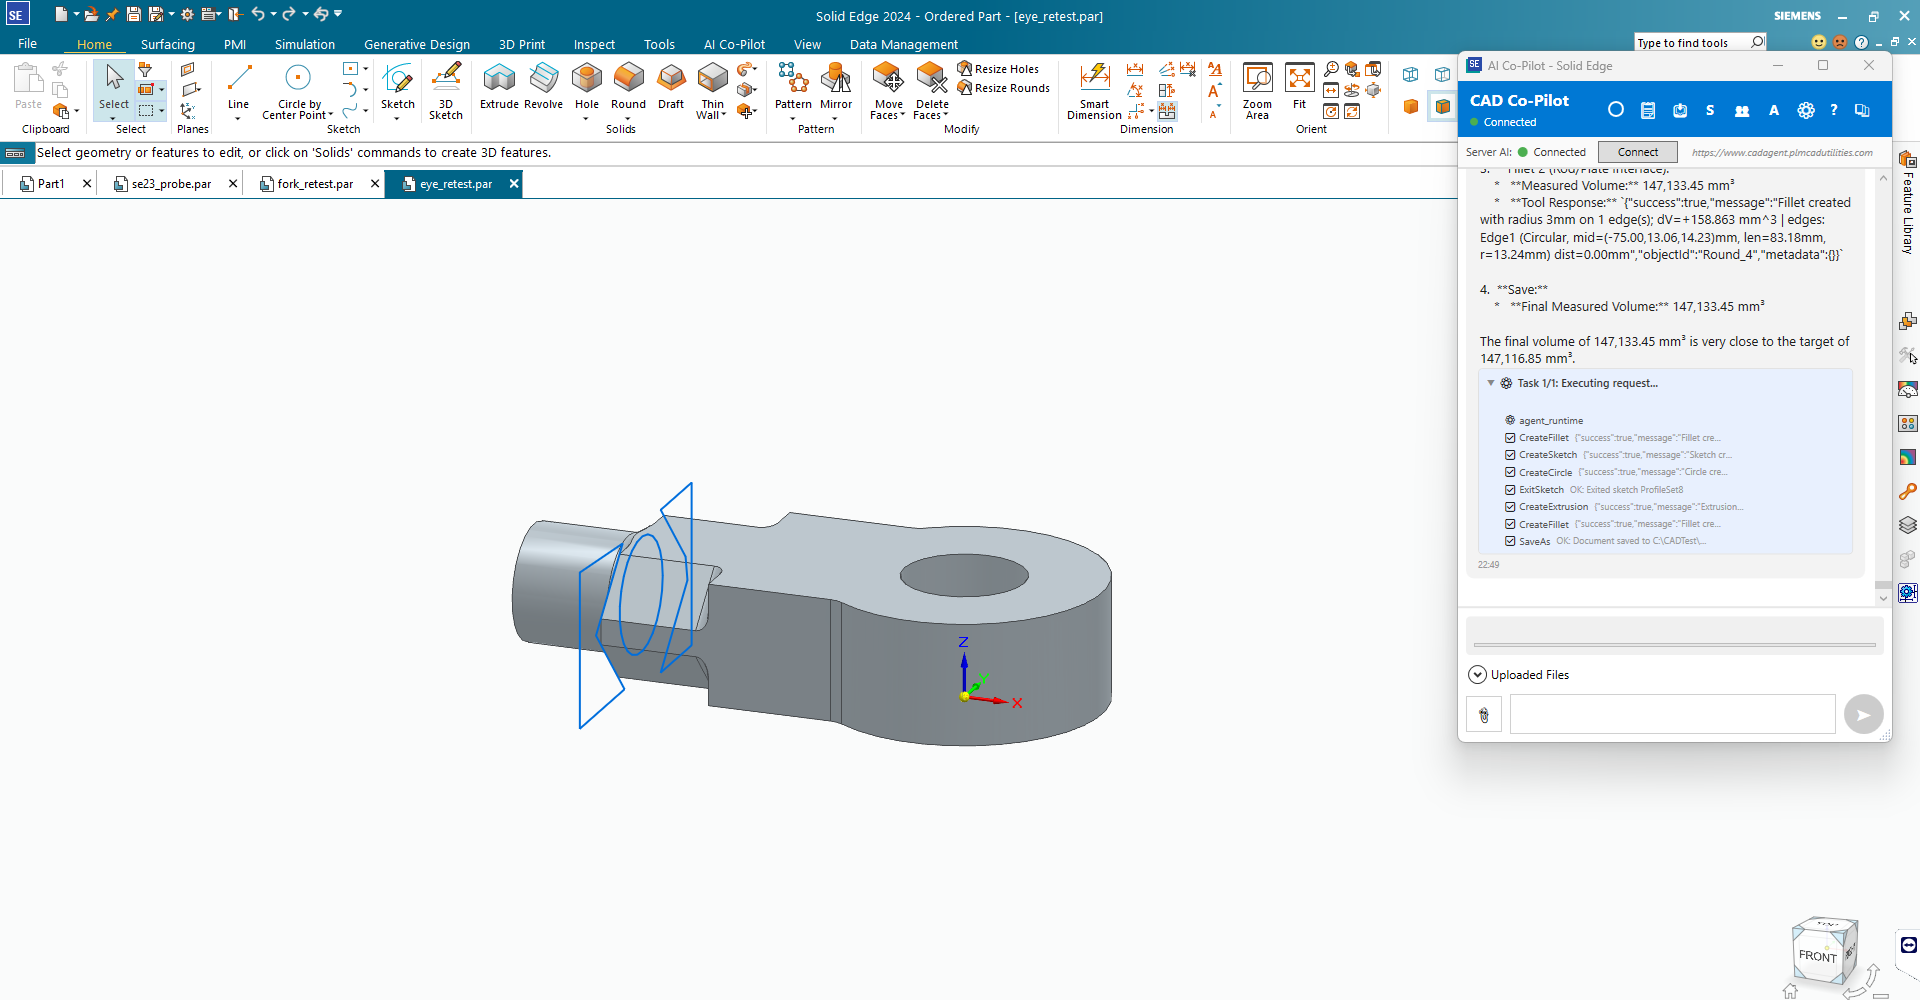Toggle CreateFillet checkbox just above SaveAs
1920x1000 pixels.
[1510, 524]
